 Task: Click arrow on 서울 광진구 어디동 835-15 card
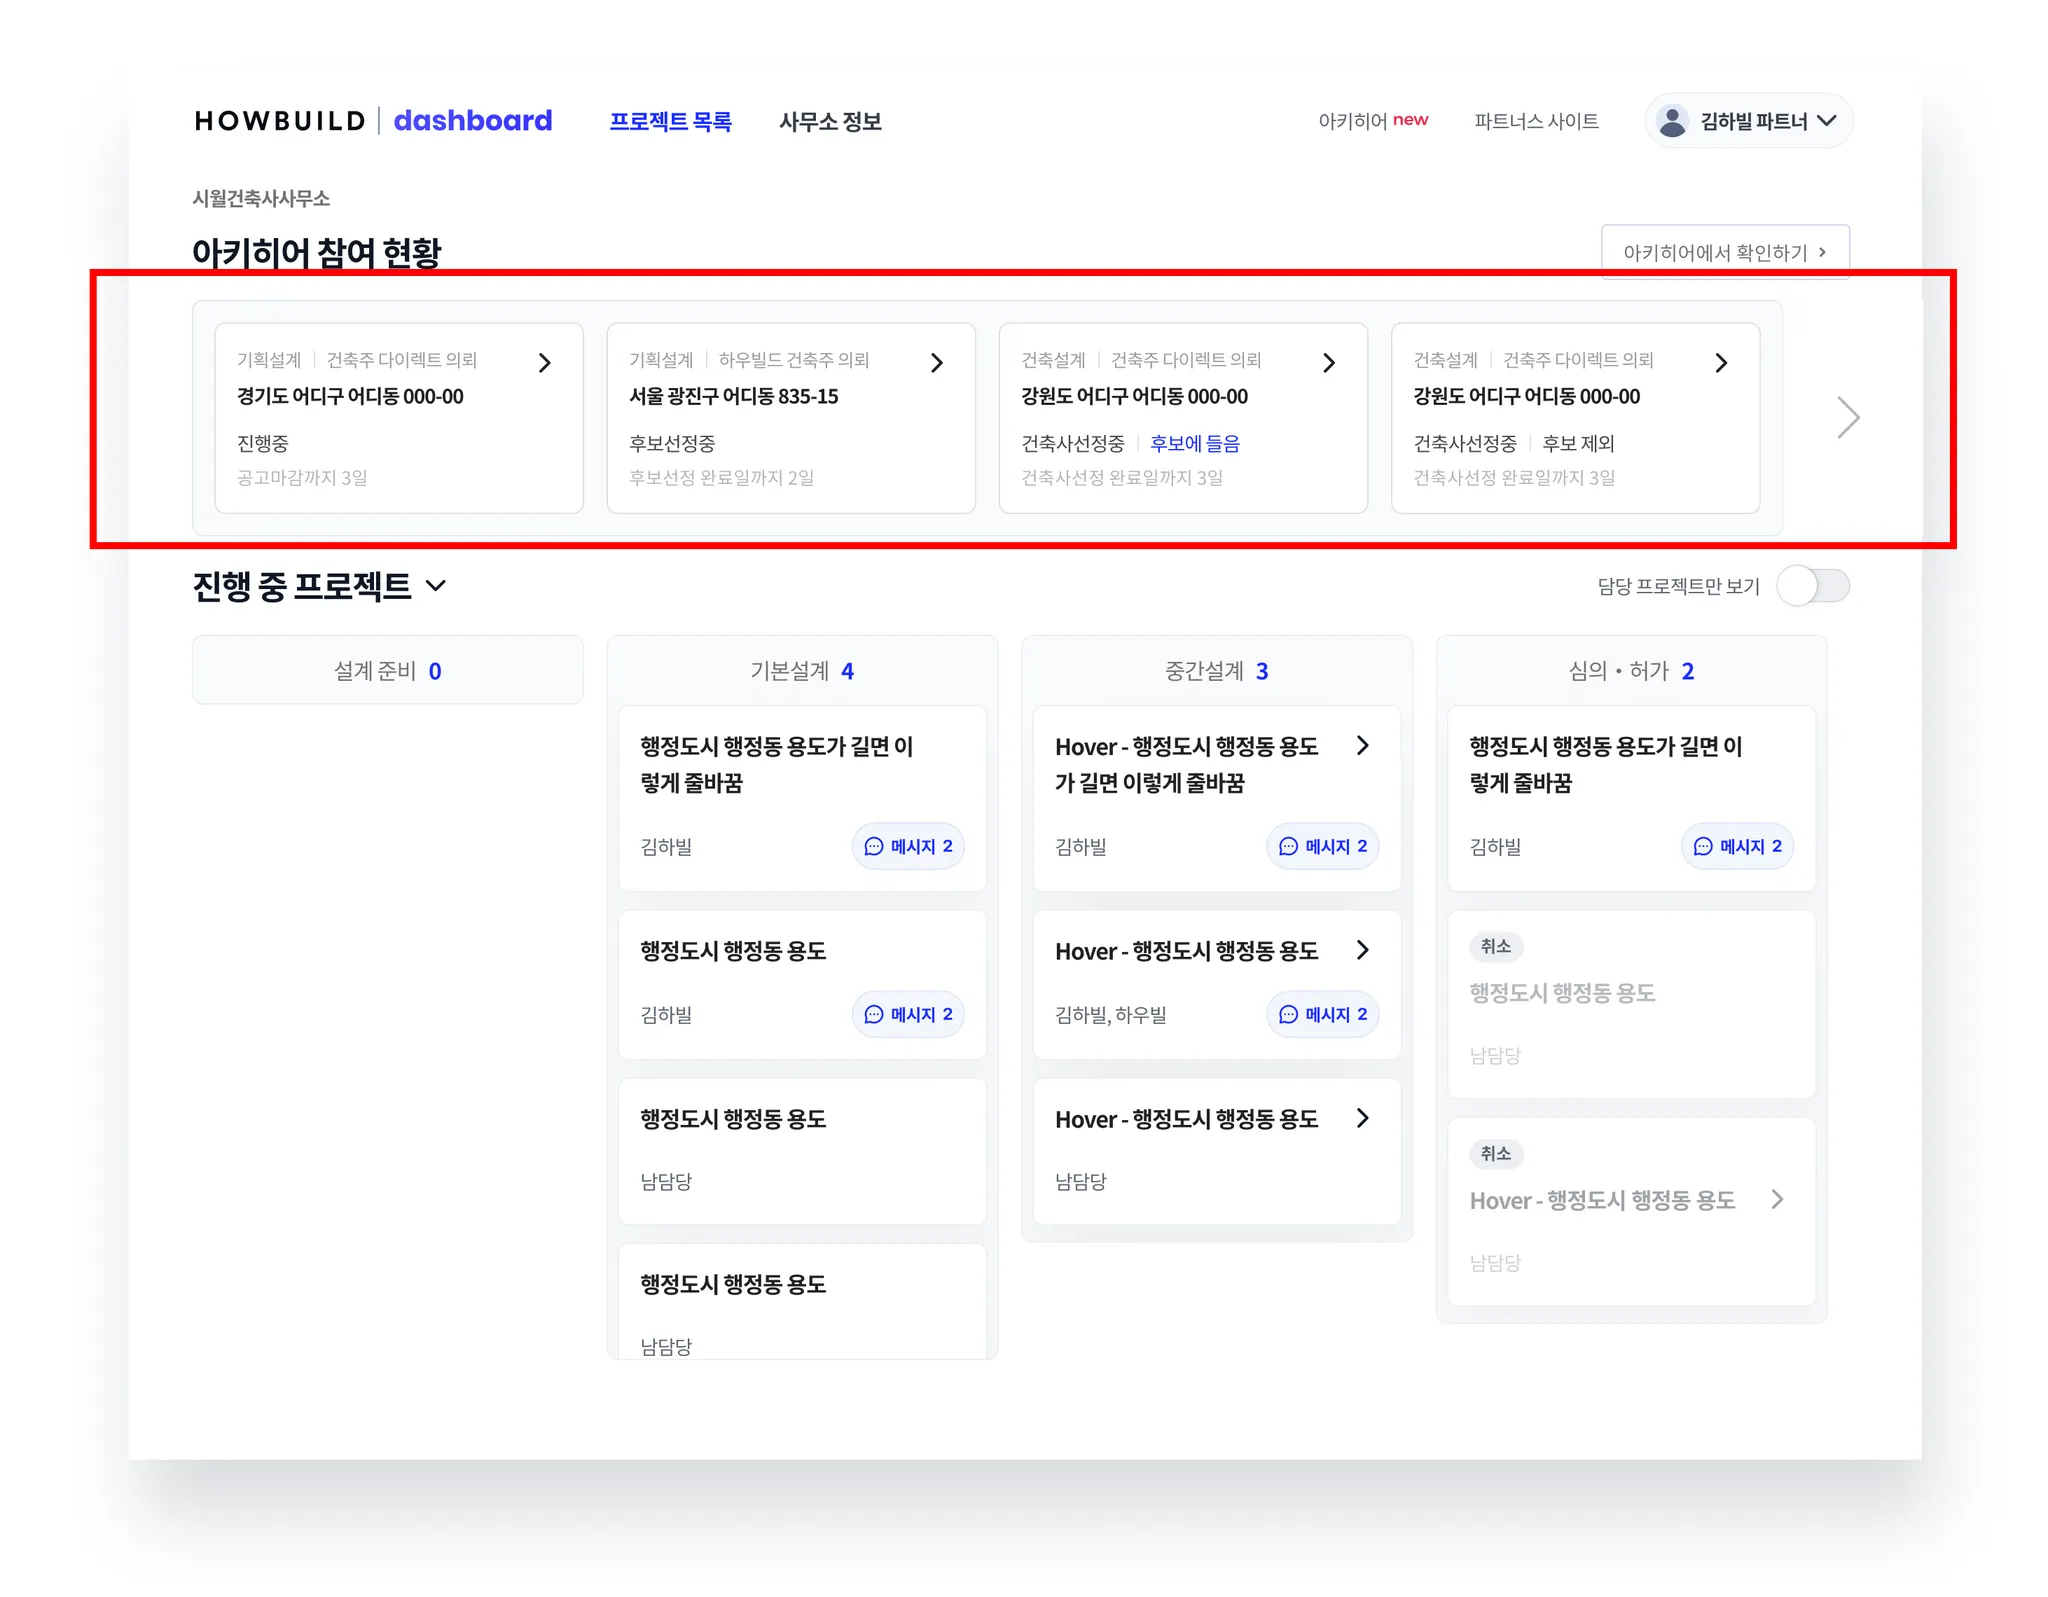tap(936, 363)
